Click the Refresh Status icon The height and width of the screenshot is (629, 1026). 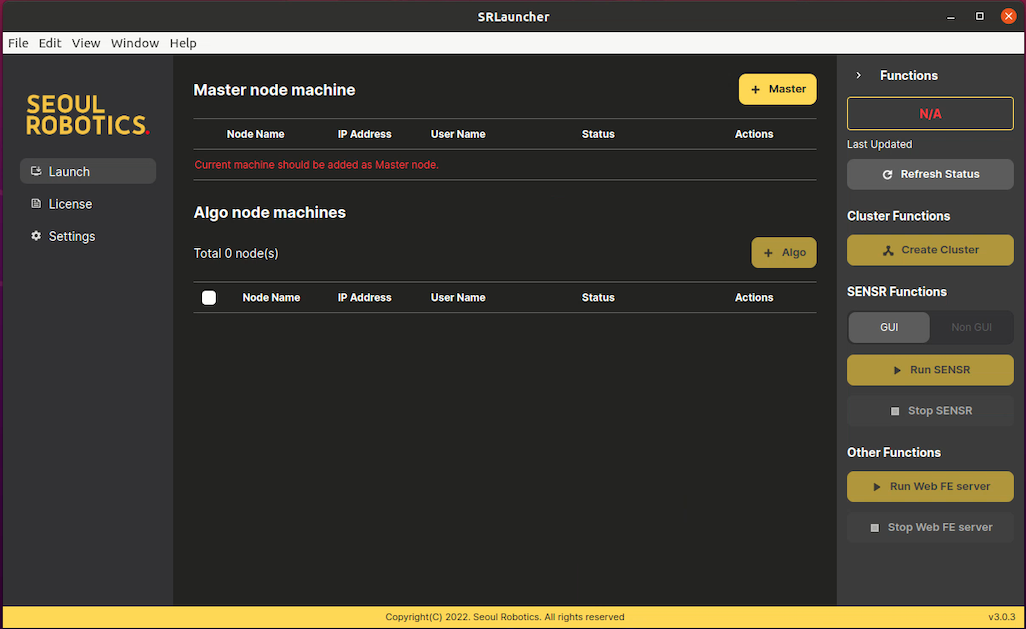[x=887, y=174]
